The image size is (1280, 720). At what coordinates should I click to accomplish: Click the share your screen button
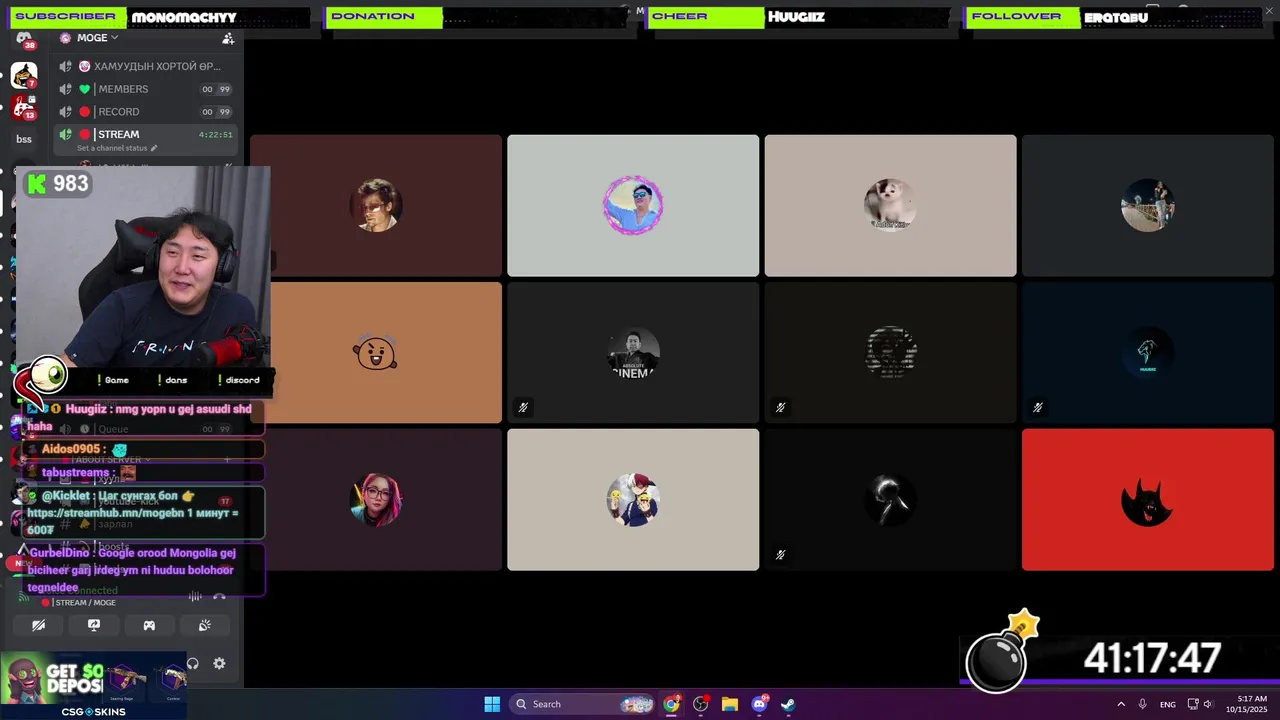tap(94, 625)
